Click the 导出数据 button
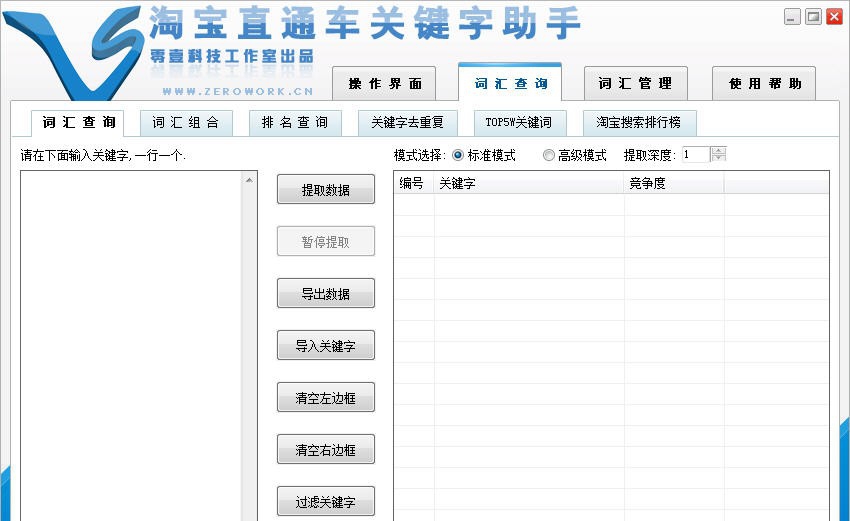This screenshot has height=521, width=850. [x=326, y=293]
